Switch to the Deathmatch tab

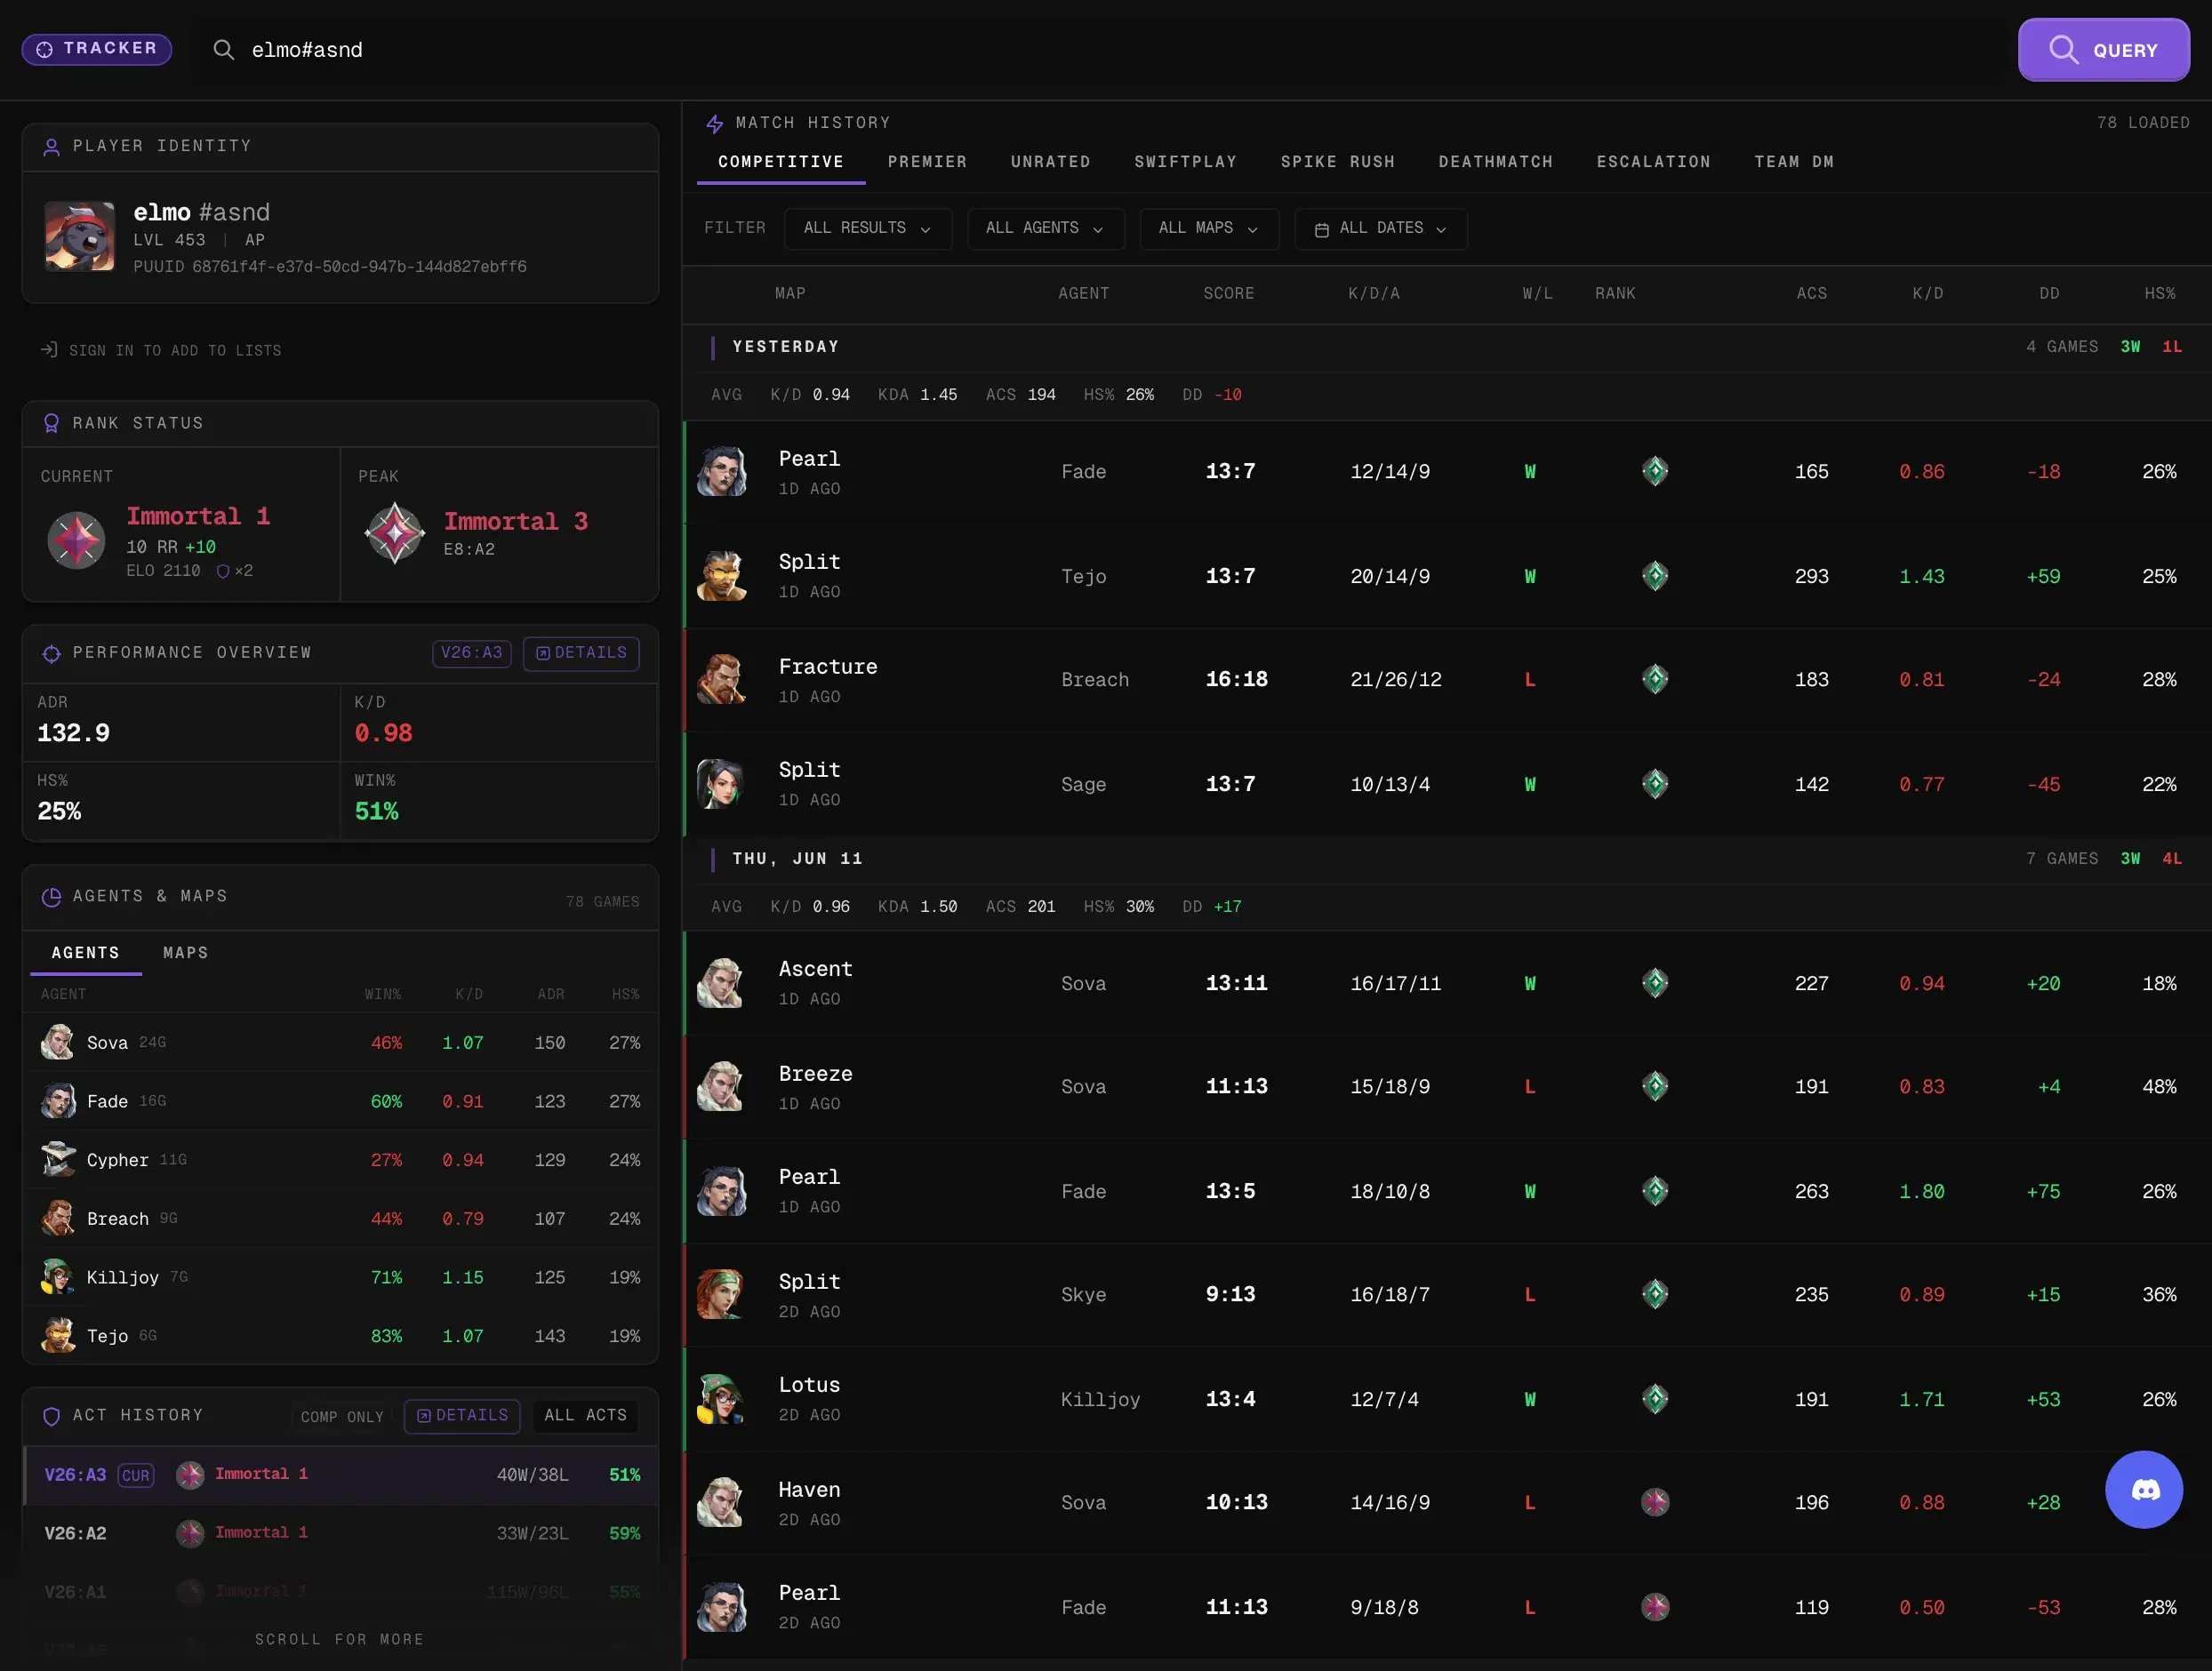(x=1495, y=162)
